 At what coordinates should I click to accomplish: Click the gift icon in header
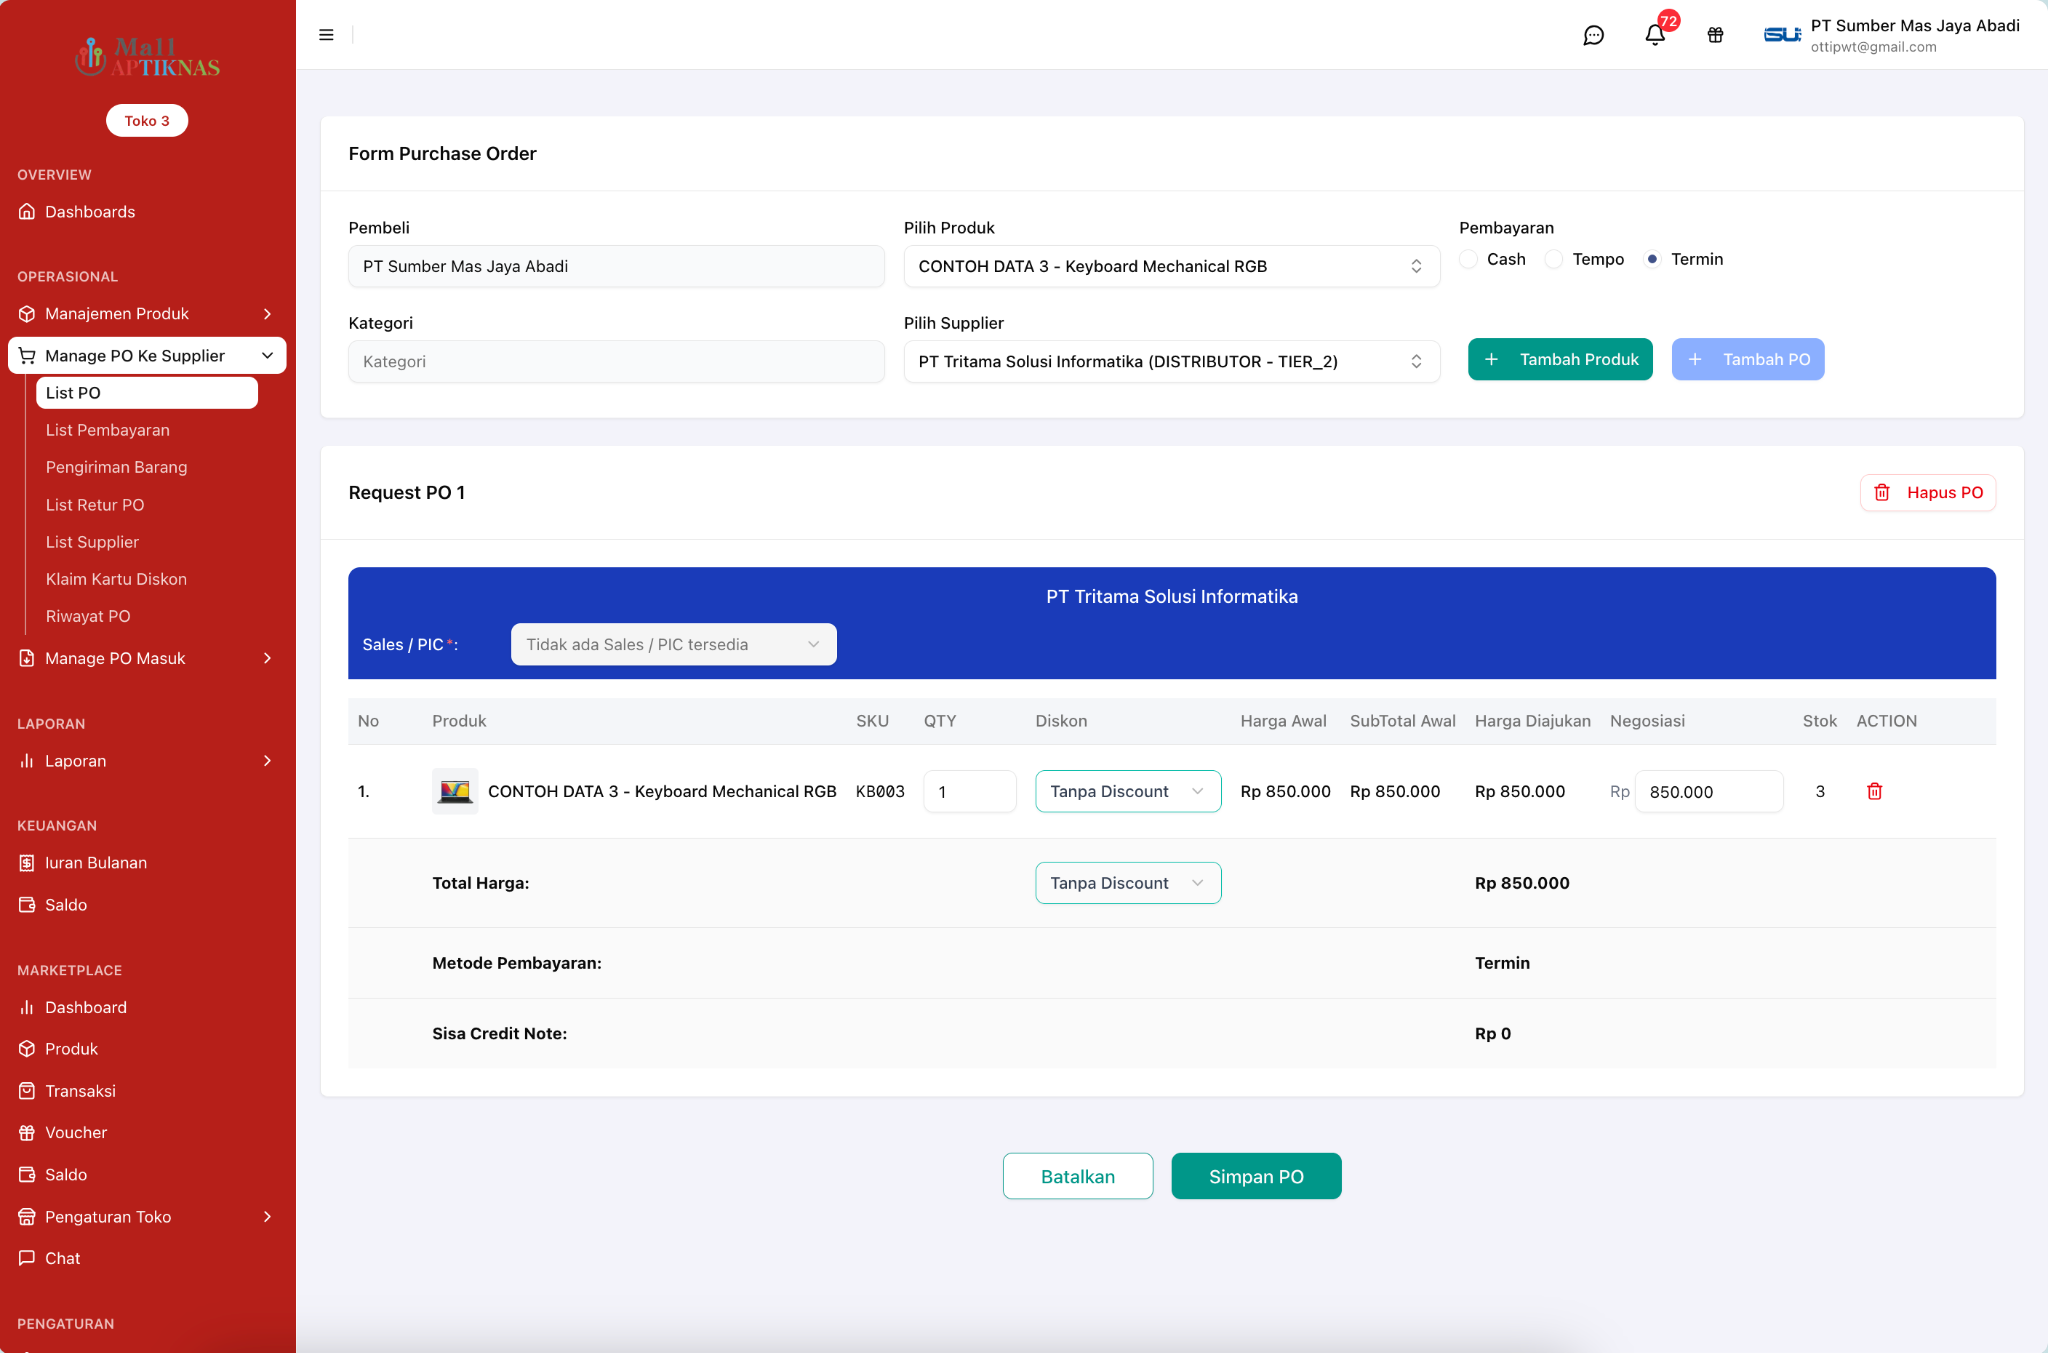(x=1716, y=36)
